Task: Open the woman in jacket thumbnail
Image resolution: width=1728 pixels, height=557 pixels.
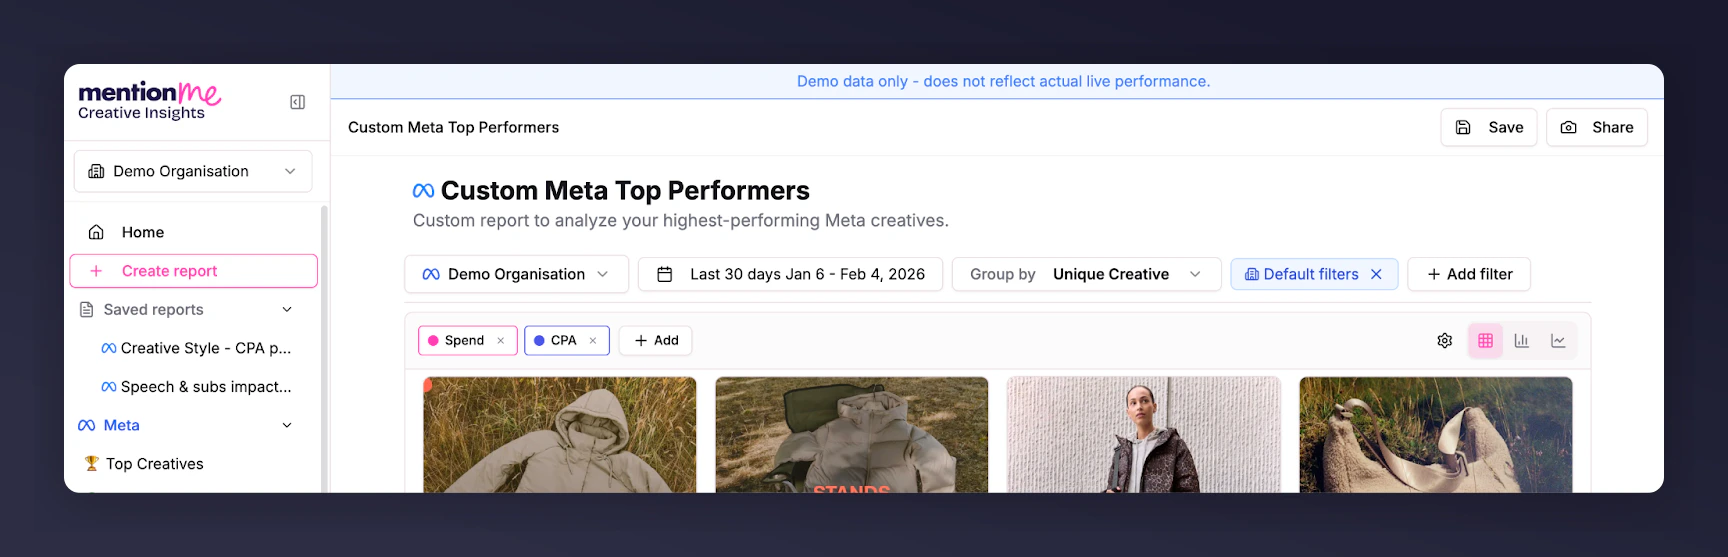Action: click(1143, 435)
